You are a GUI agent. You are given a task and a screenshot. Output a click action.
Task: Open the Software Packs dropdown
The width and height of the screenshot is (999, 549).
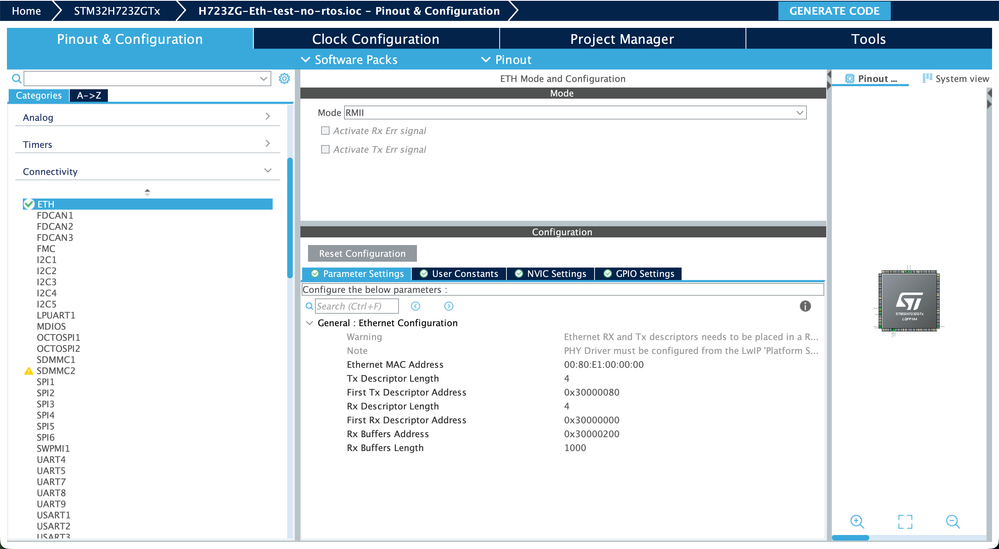pyautogui.click(x=349, y=60)
